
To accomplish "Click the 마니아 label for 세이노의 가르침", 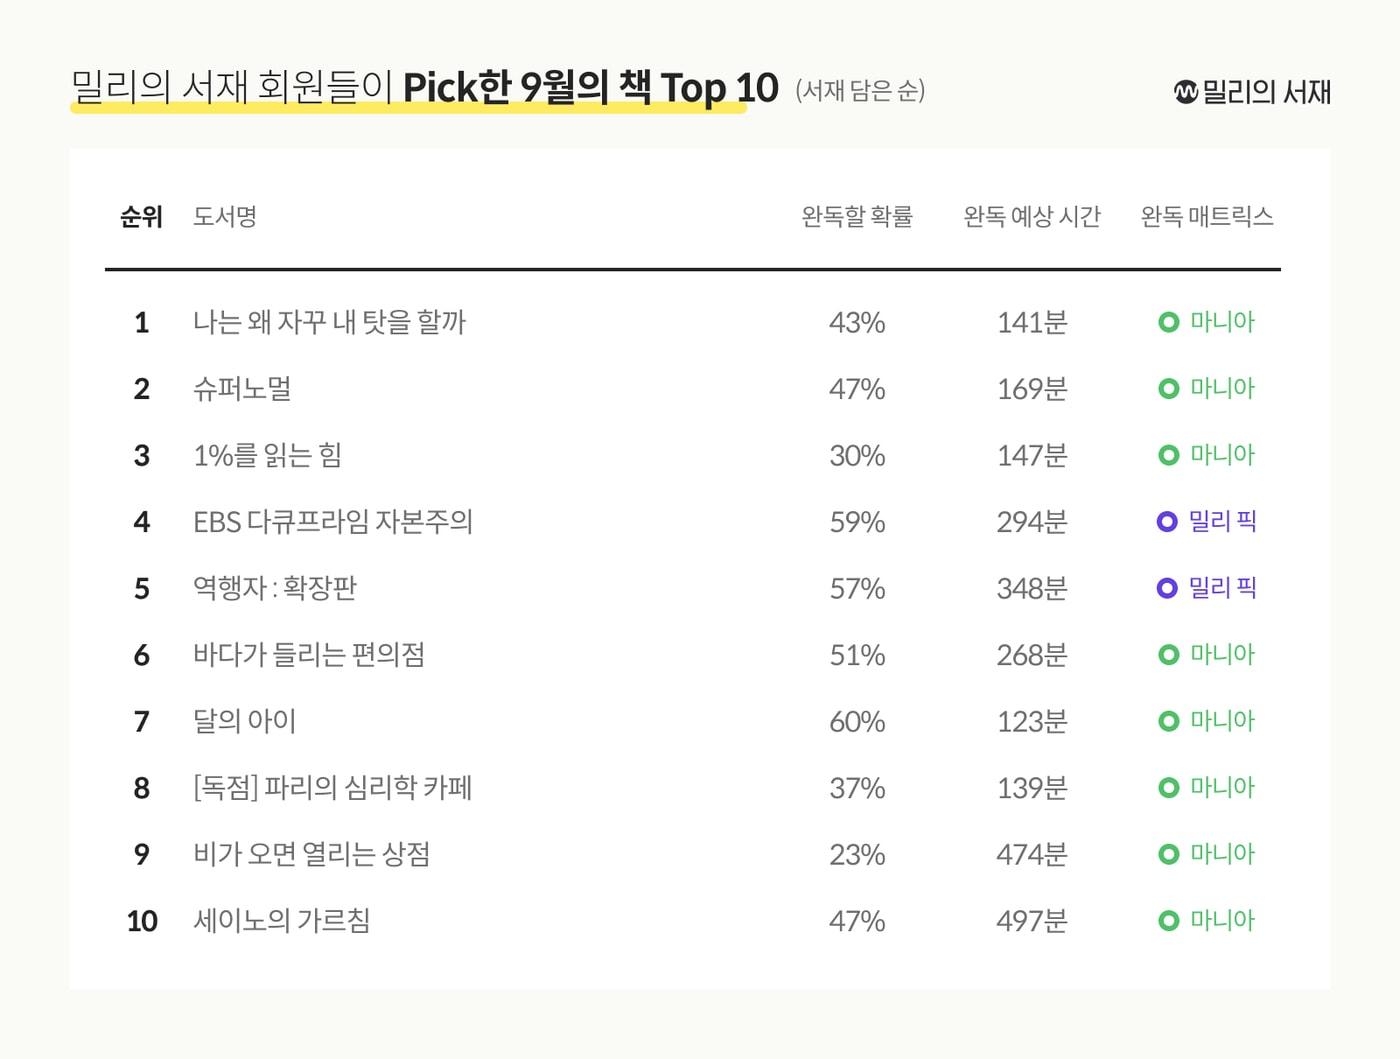I will point(1222,920).
